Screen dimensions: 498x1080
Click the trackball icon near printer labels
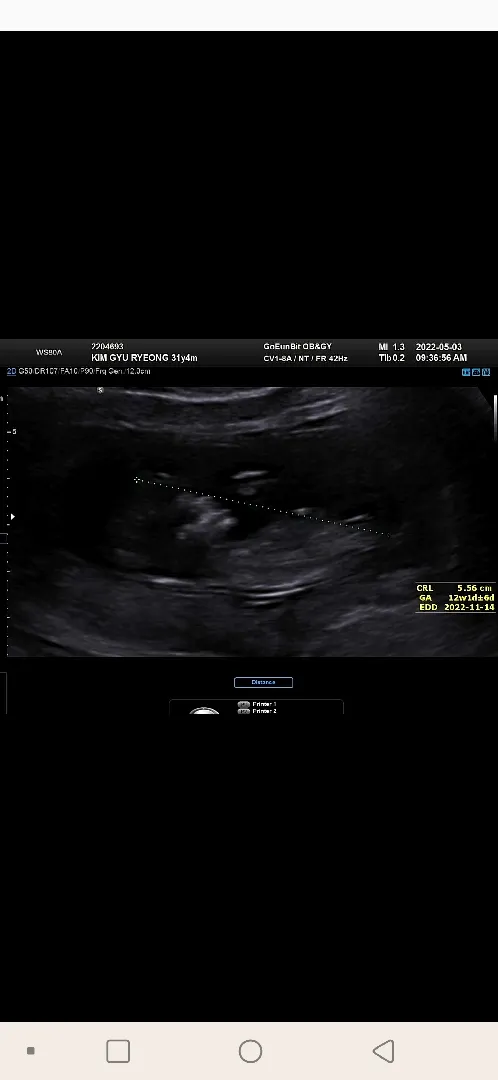(x=204, y=711)
